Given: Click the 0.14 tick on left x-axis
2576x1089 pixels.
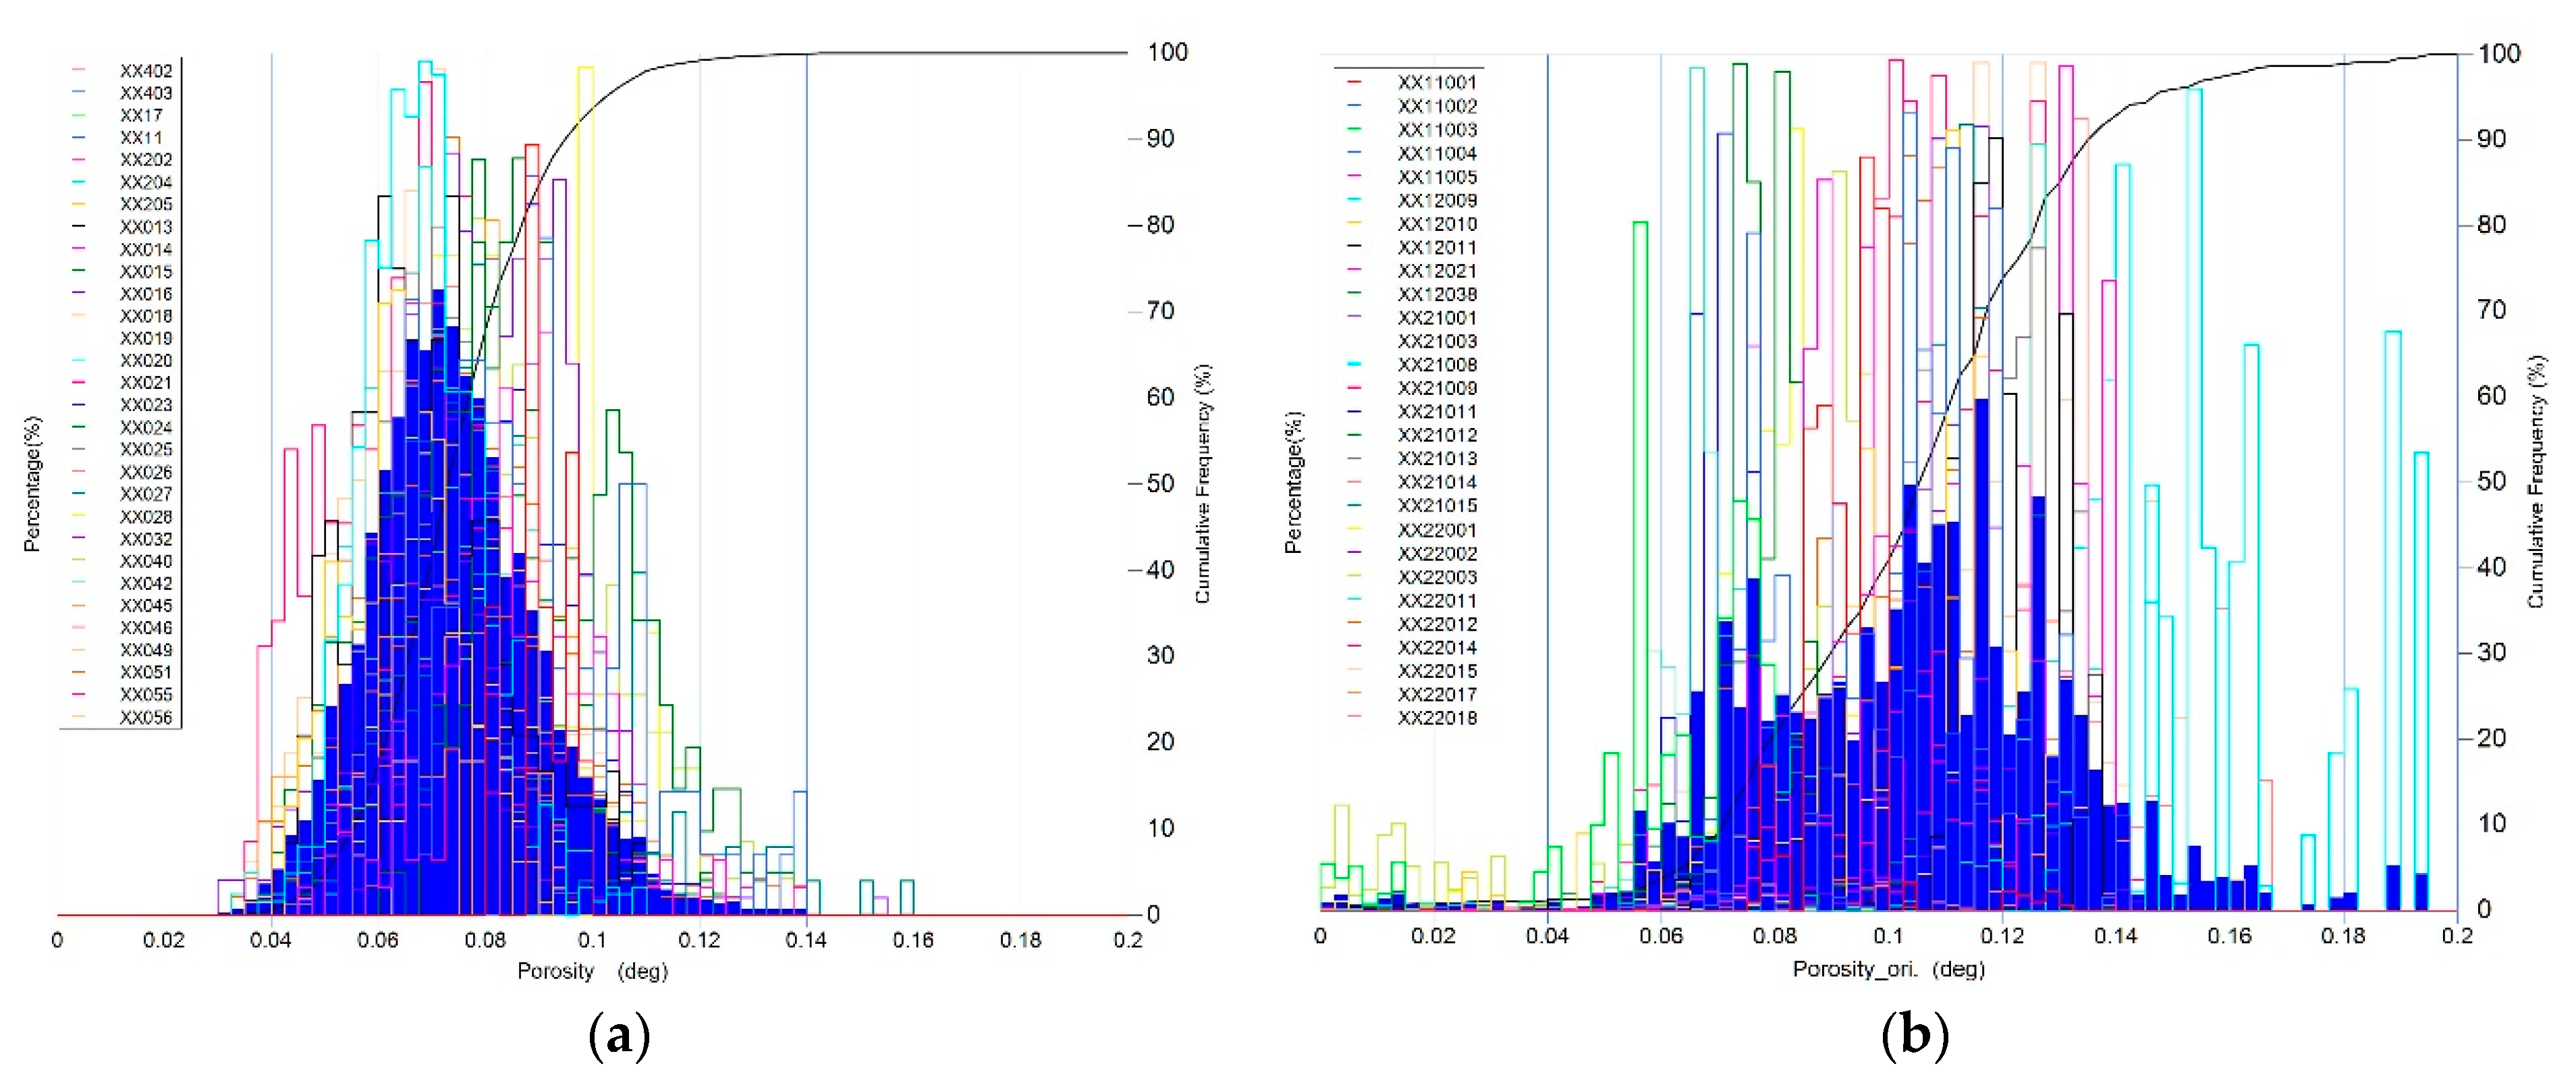Looking at the screenshot, I should click(x=805, y=940).
